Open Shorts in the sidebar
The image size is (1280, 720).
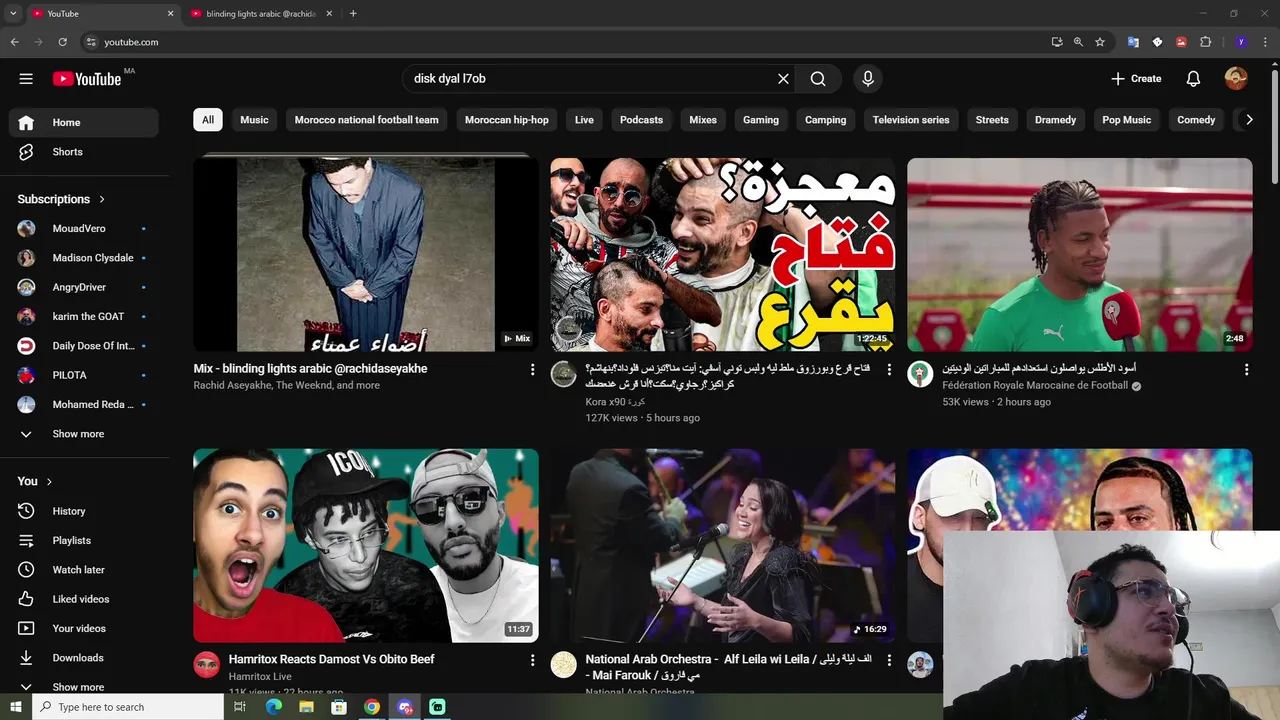tap(84, 152)
